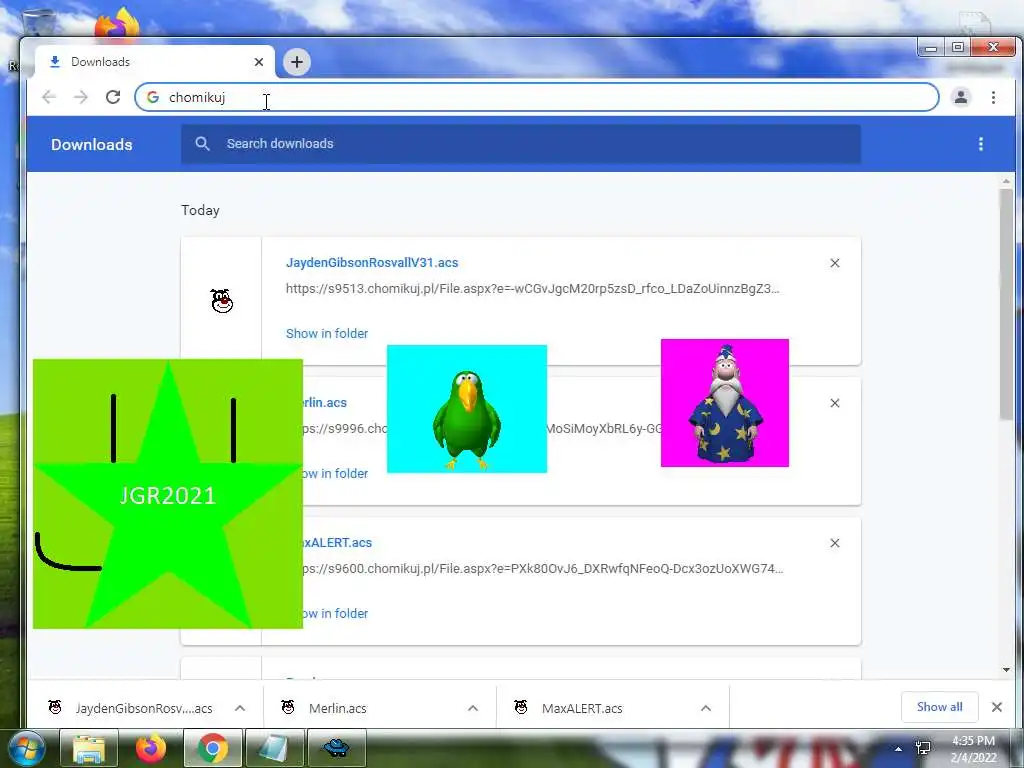
Task: Click the Today section heading
Action: [200, 210]
